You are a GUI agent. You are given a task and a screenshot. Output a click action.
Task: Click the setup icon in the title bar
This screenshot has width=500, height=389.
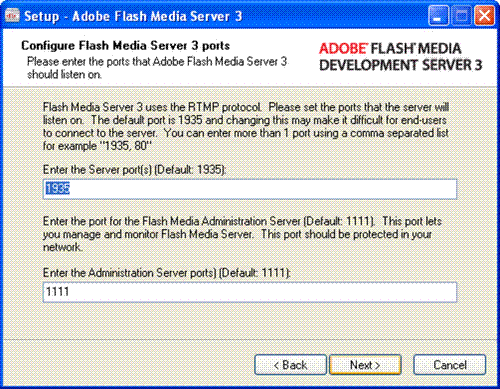tap(12, 16)
